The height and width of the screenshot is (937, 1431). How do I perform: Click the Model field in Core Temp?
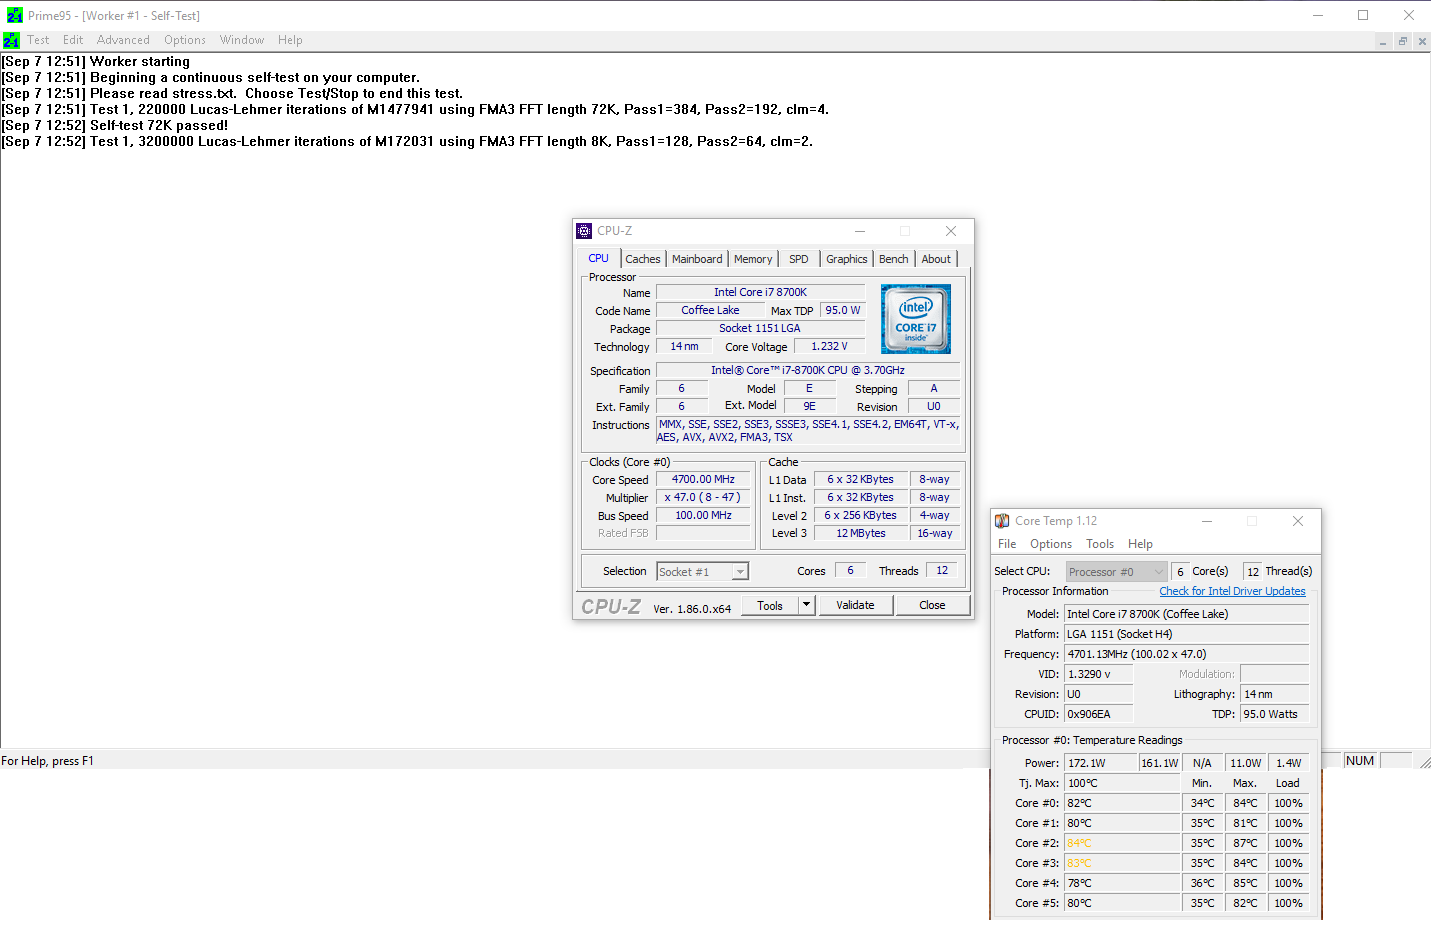click(x=1187, y=614)
